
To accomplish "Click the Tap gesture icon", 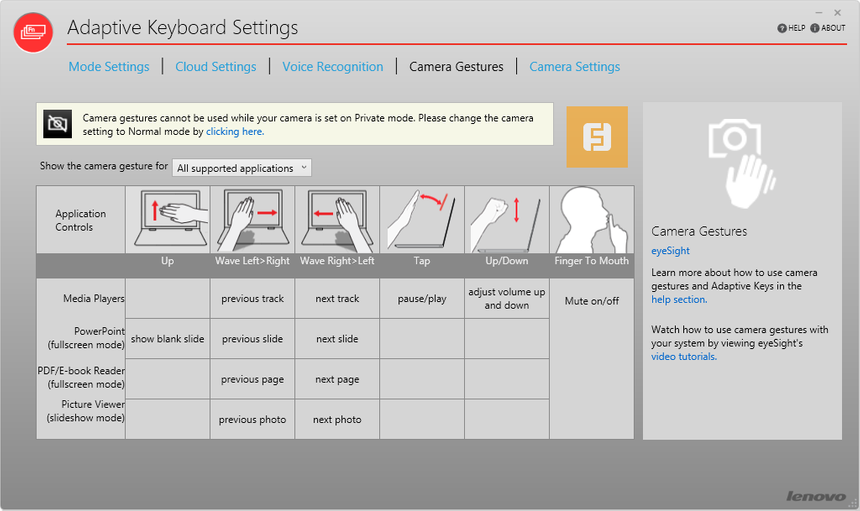I will point(422,219).
